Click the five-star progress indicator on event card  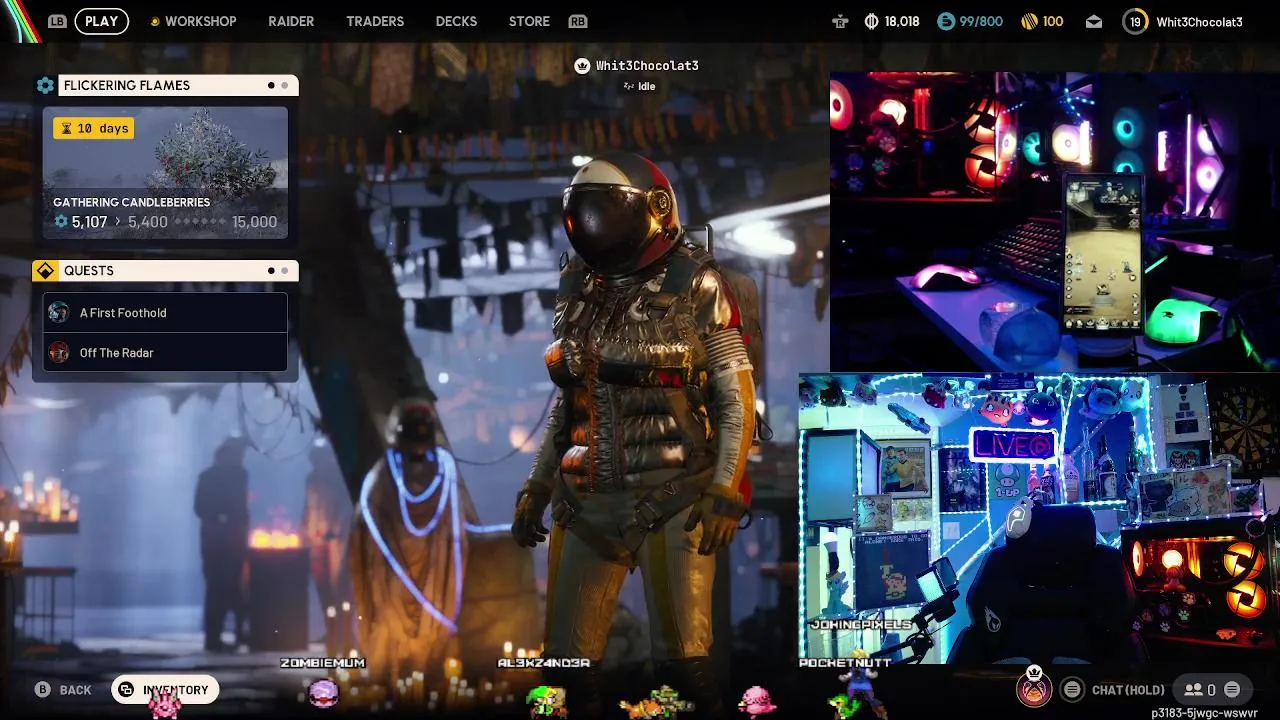click(x=199, y=222)
